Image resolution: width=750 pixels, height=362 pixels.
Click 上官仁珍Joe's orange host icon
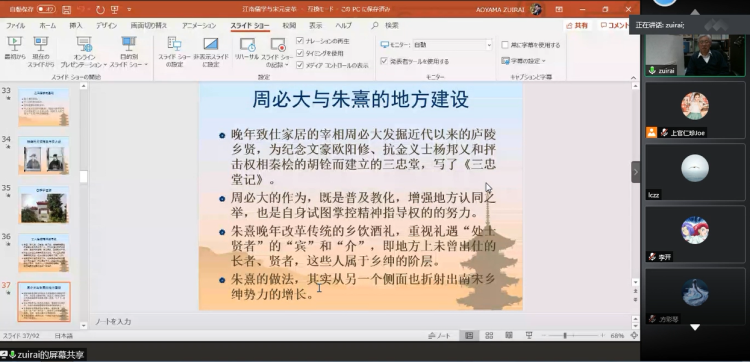pos(651,132)
